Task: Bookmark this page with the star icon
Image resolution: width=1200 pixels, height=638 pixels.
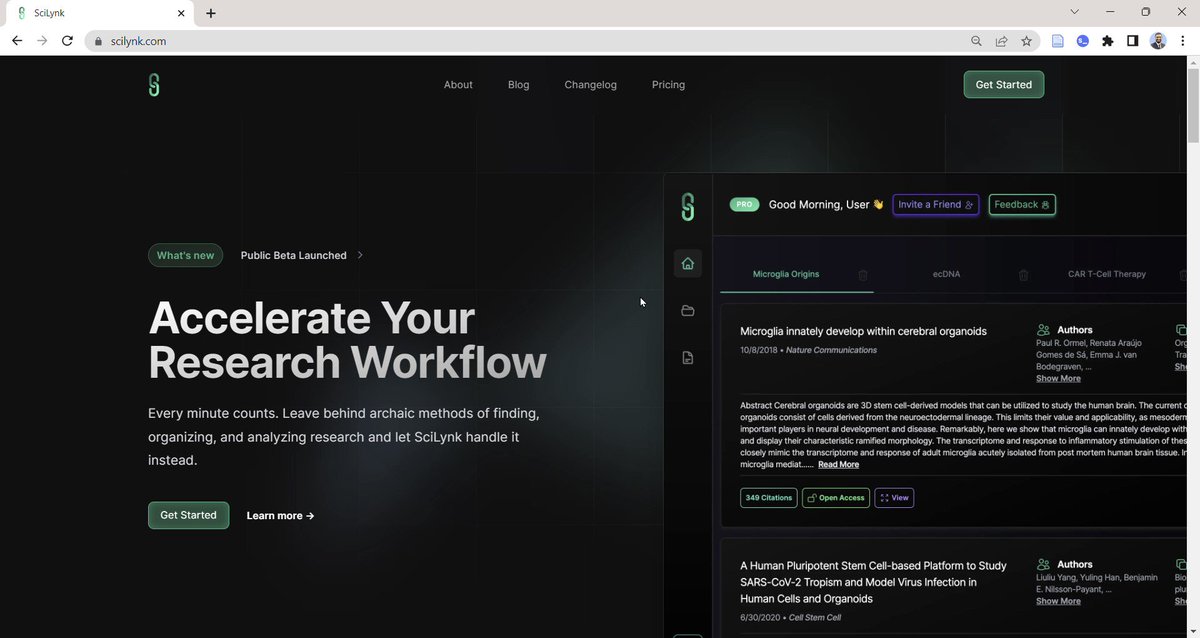Action: 1026,41
